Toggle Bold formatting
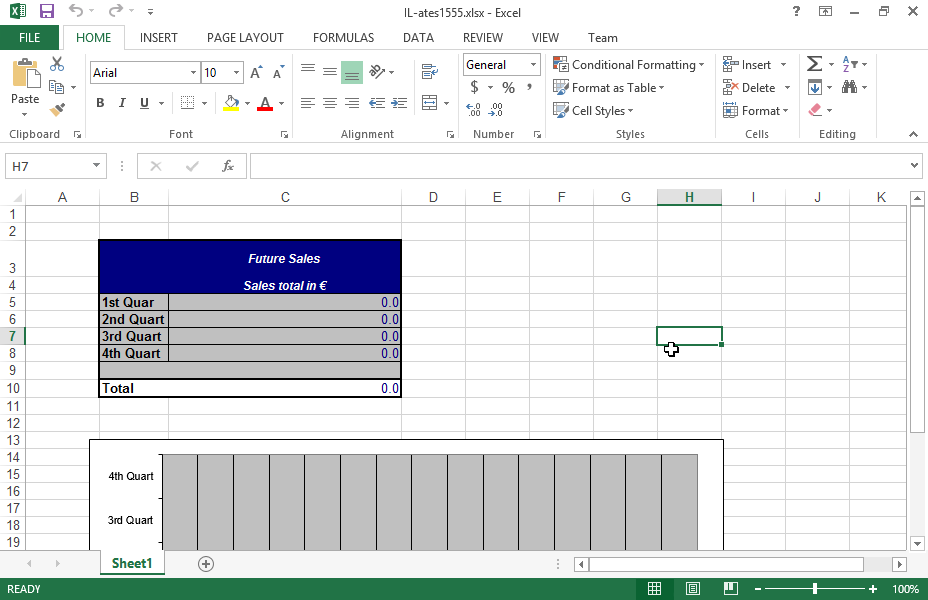This screenshot has width=928, height=600. 100,103
